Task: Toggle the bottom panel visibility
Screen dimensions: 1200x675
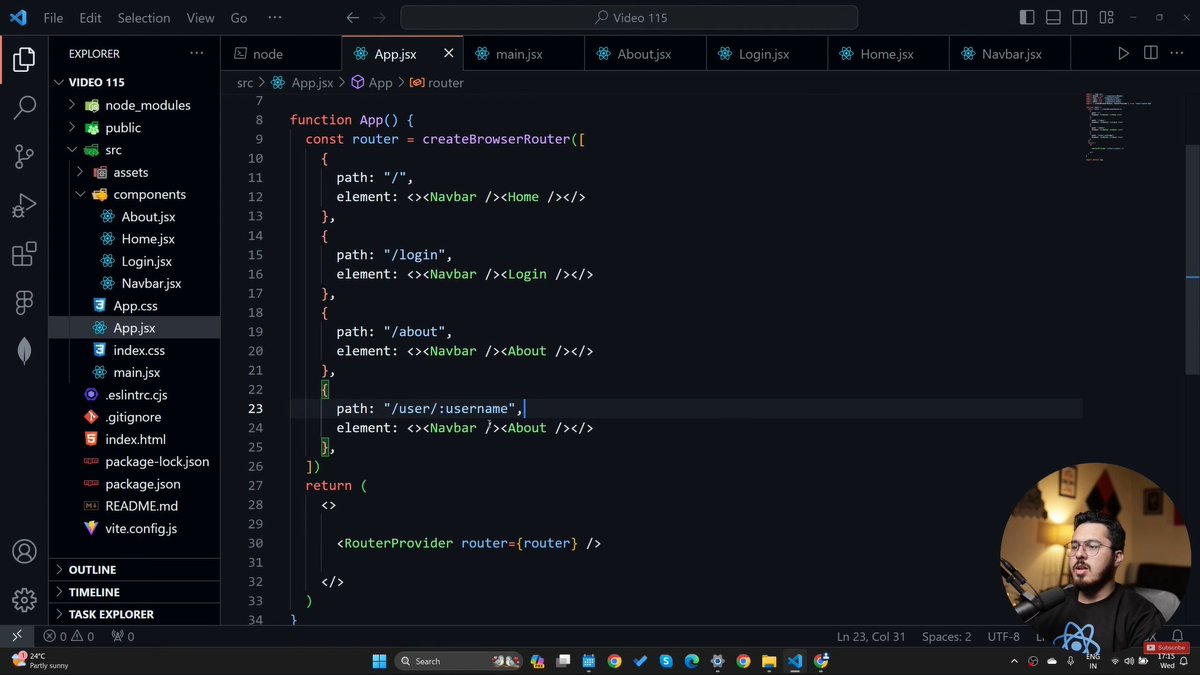Action: 1052,17
